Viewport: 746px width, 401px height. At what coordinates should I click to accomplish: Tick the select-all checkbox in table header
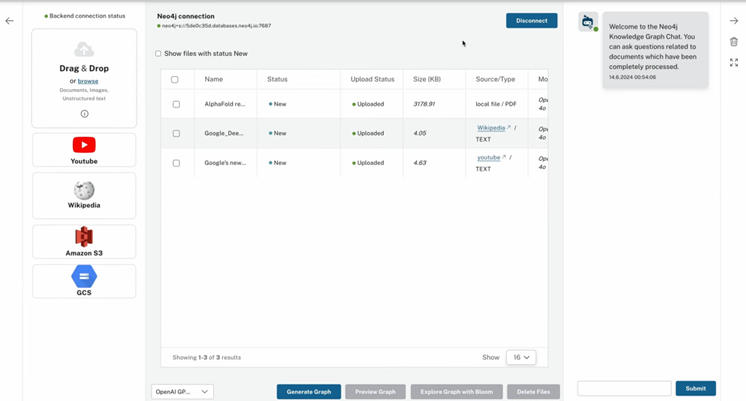coord(175,79)
